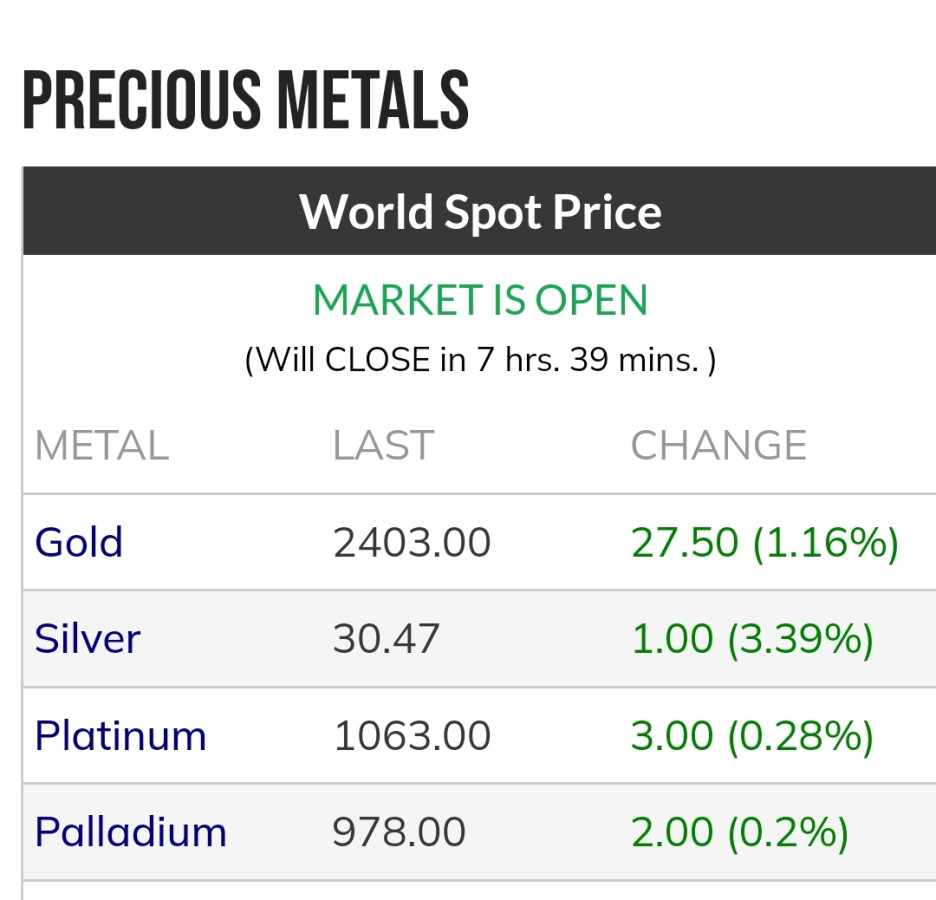Click Gold's (1.16%) percent change
The height and width of the screenshot is (900, 936).
point(825,543)
